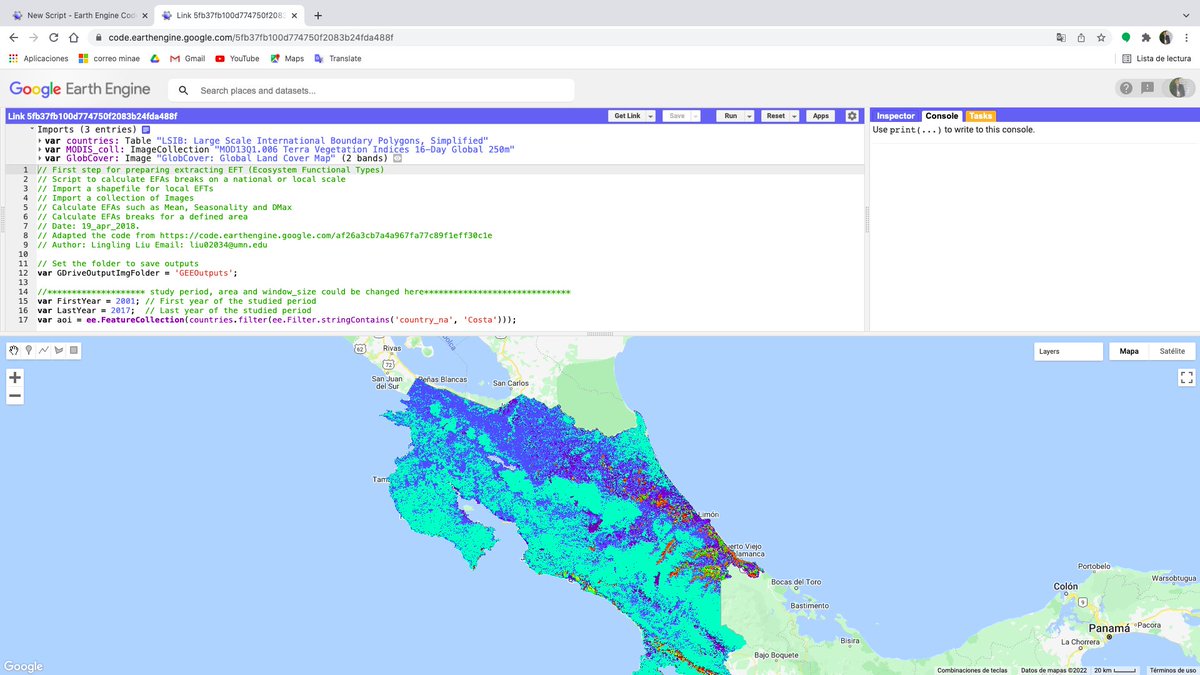1200x675 pixels.
Task: Click the share page icon in address bar
Action: (x=1081, y=37)
